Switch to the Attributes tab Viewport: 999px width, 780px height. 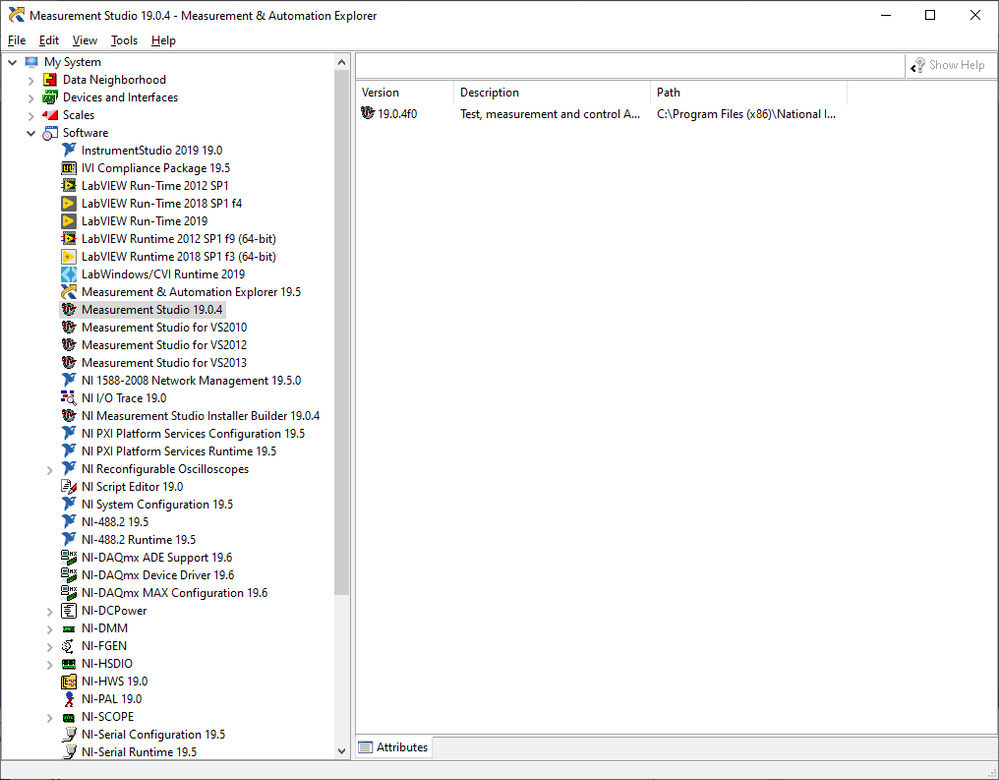click(x=393, y=747)
